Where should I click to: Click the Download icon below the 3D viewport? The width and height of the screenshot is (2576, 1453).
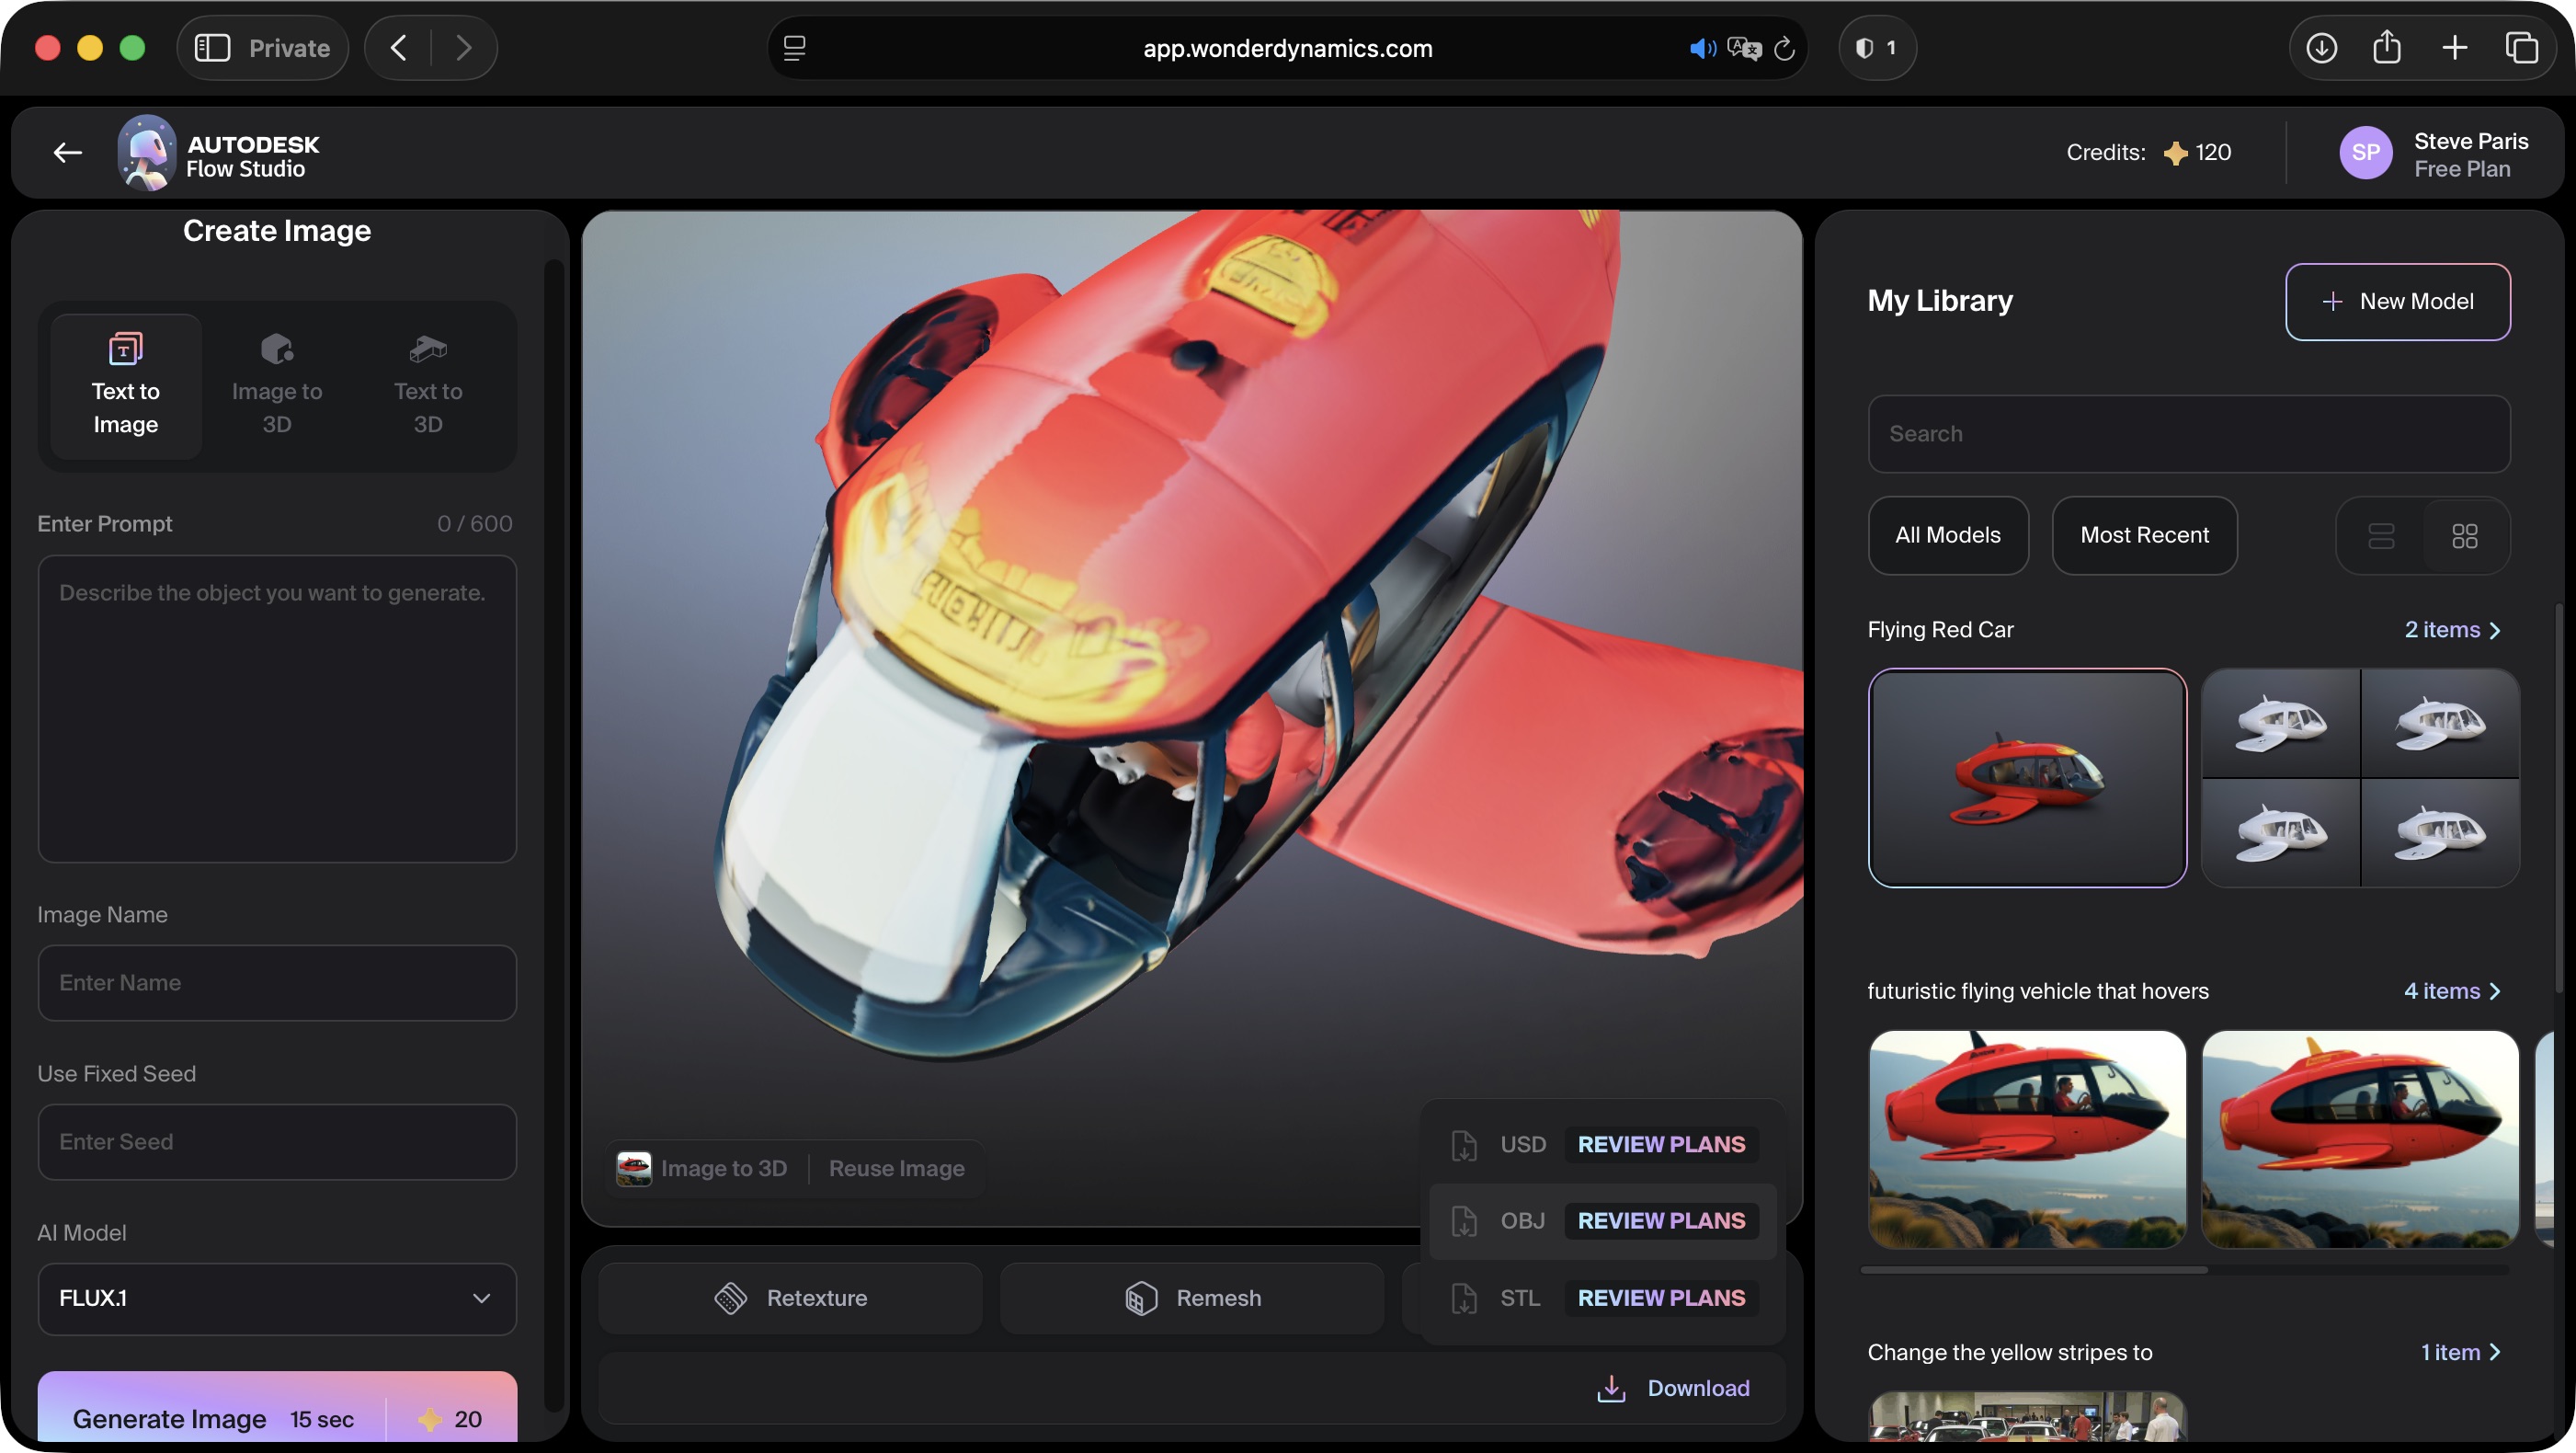[x=1611, y=1388]
